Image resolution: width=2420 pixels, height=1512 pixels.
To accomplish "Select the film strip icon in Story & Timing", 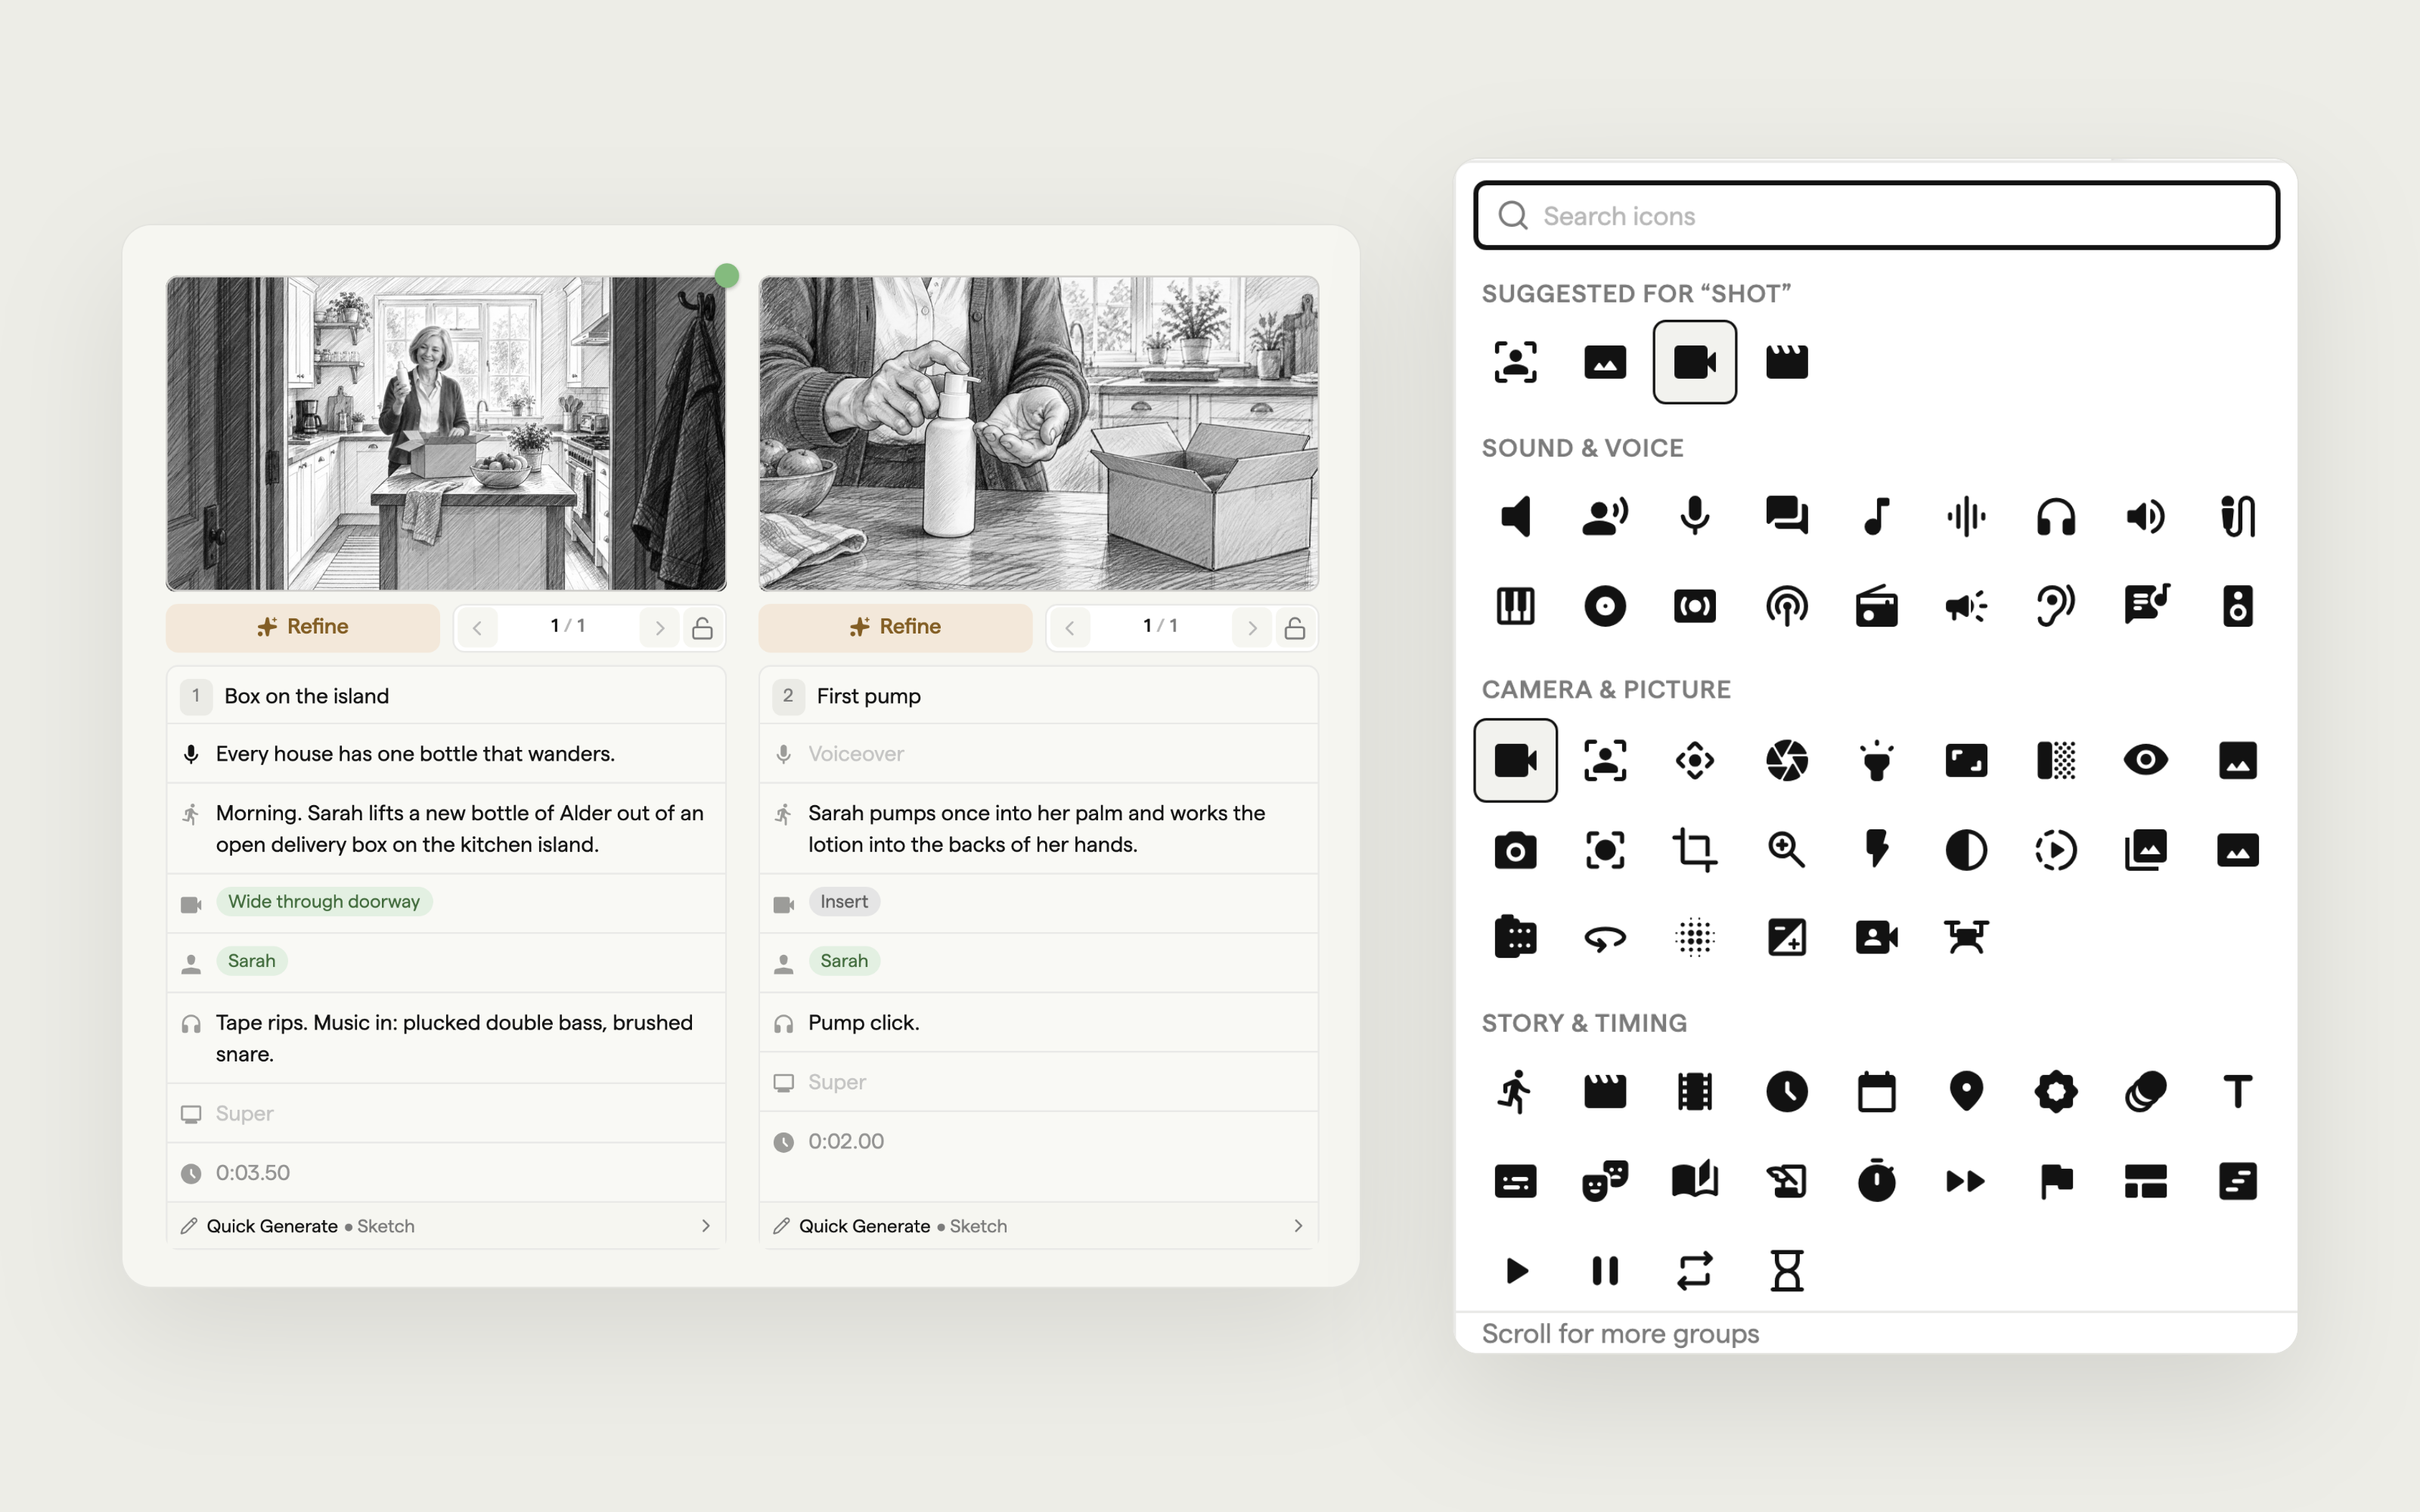I will click(x=1694, y=1091).
